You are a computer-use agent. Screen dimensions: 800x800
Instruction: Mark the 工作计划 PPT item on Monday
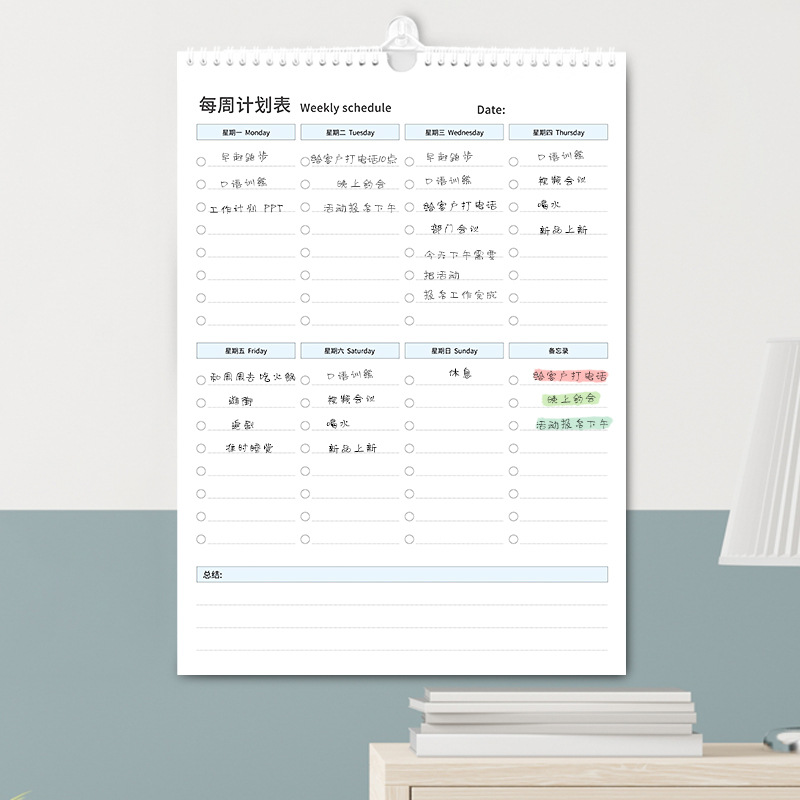[201, 206]
